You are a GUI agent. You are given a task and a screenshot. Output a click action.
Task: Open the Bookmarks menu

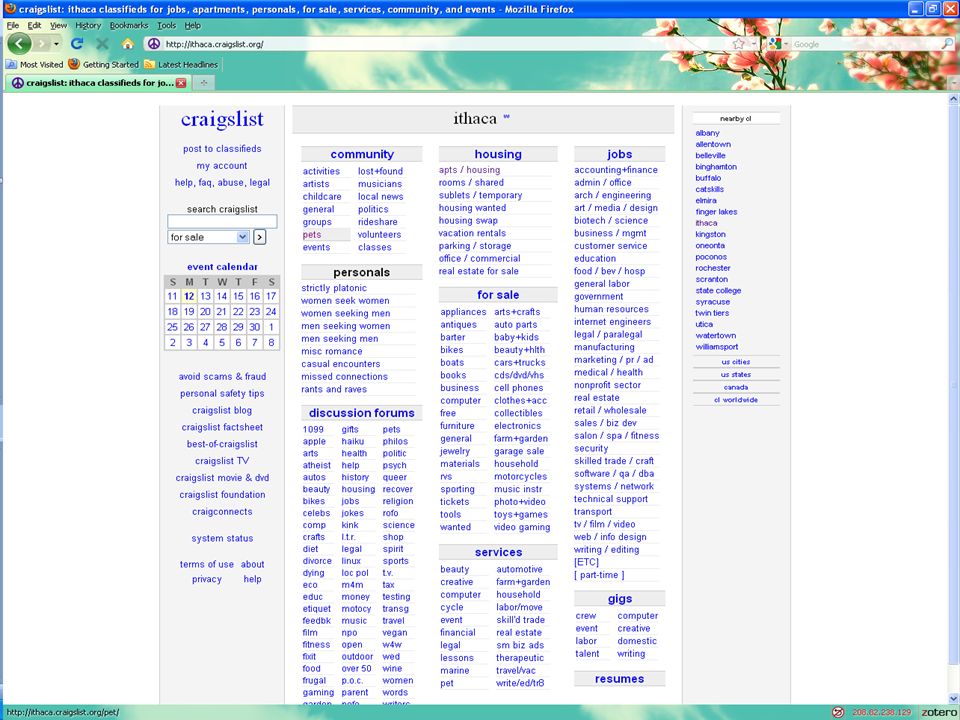pos(129,25)
